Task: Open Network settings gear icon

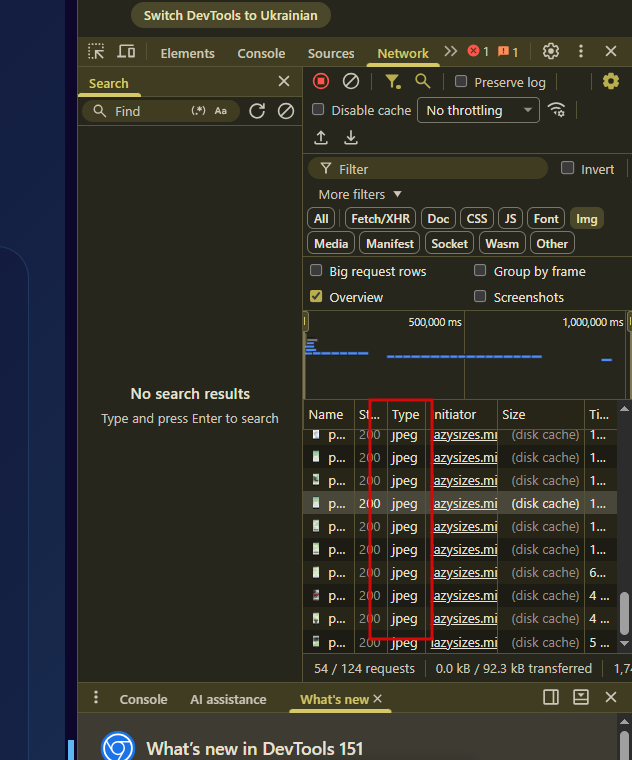Action: [611, 81]
